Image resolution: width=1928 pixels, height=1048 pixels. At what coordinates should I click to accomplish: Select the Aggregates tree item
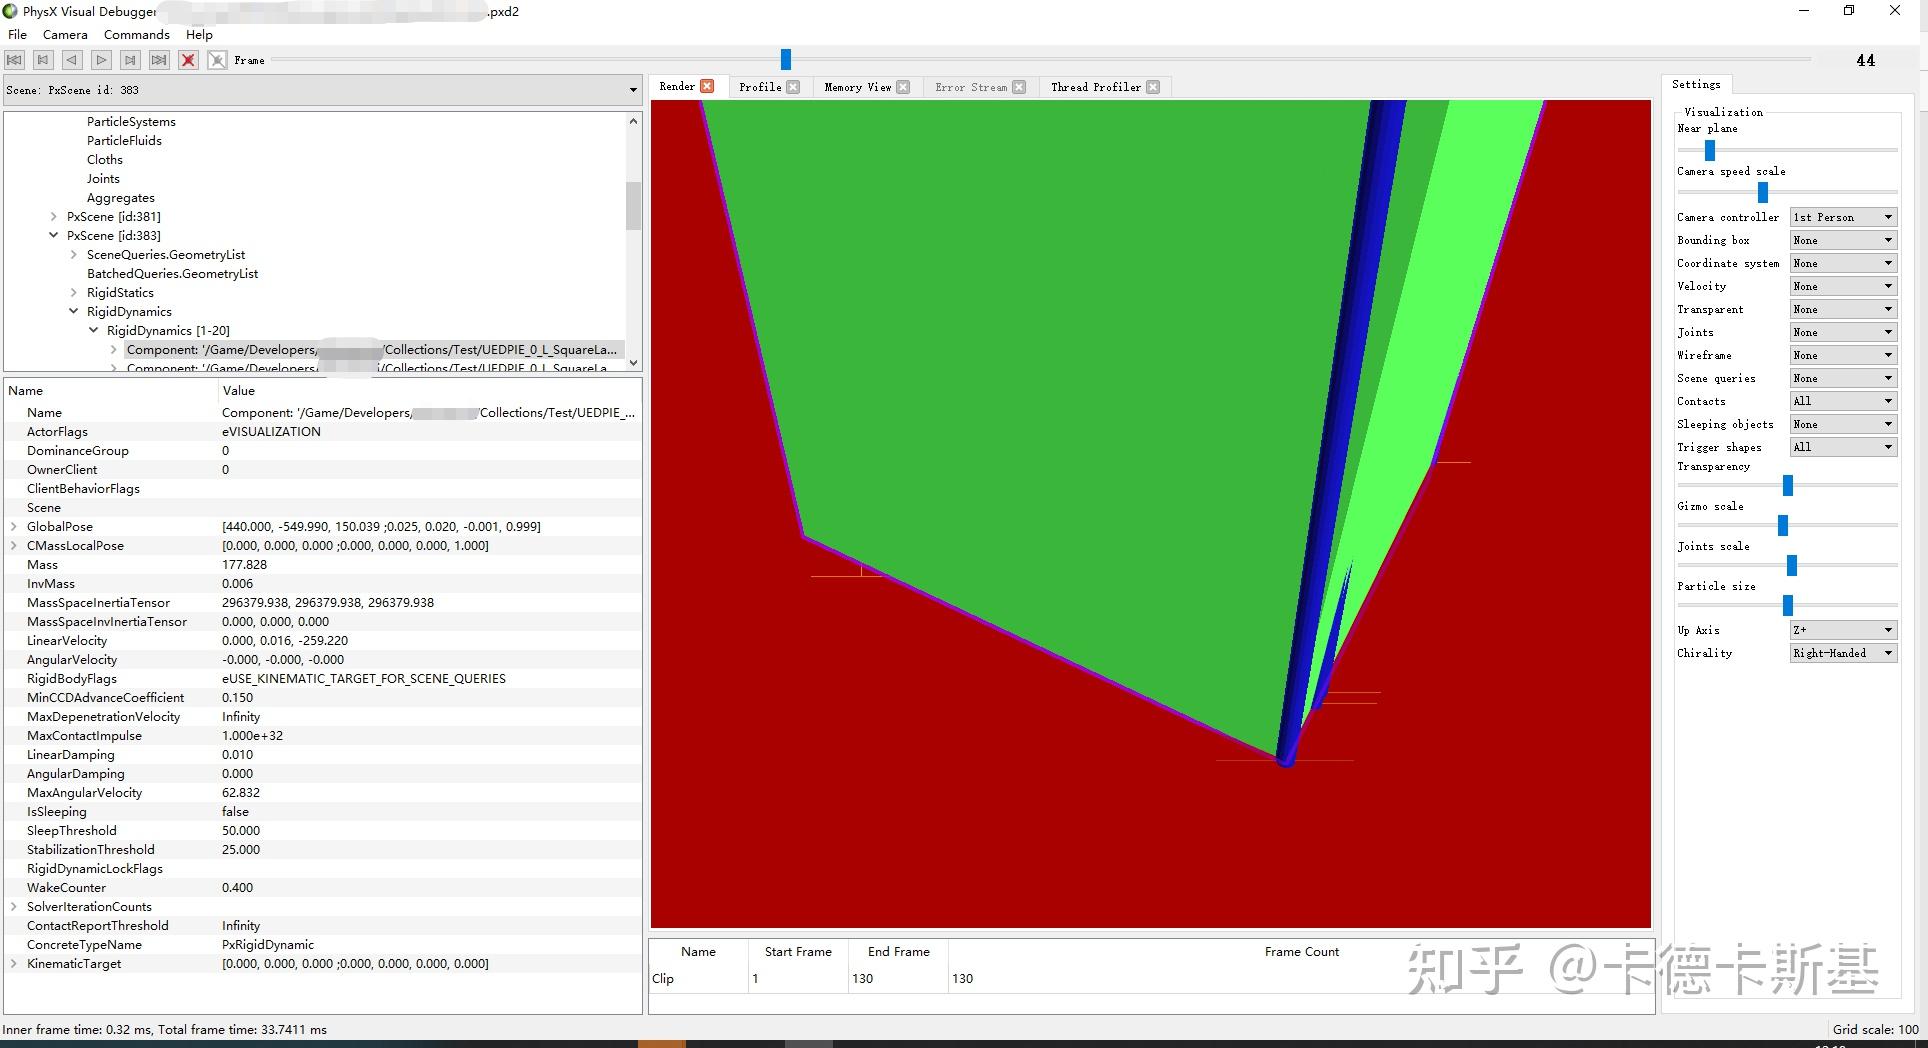coord(121,198)
